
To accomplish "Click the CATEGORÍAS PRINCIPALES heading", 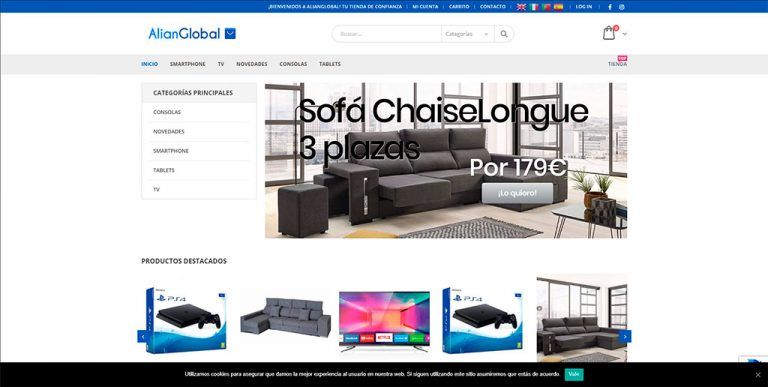I will pyautogui.click(x=193, y=93).
